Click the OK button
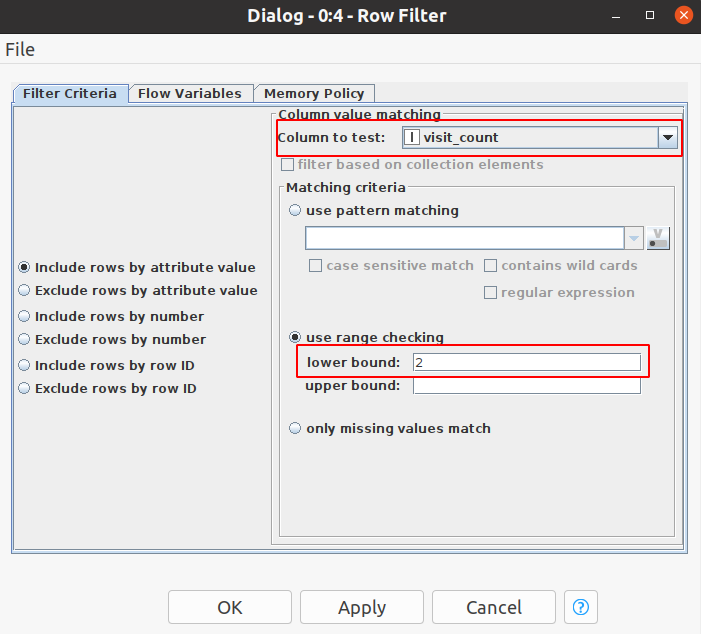 click(x=230, y=607)
